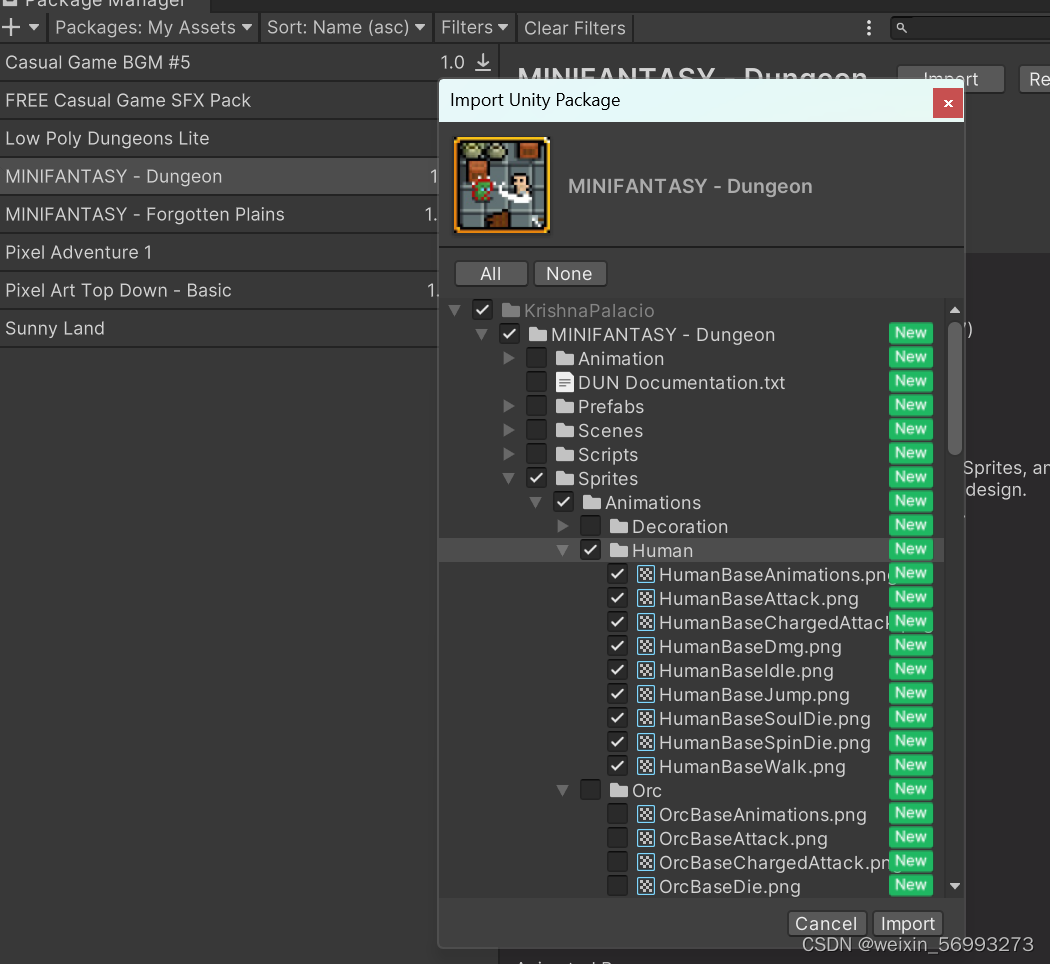Expand the Animation folder arrow

(509, 358)
